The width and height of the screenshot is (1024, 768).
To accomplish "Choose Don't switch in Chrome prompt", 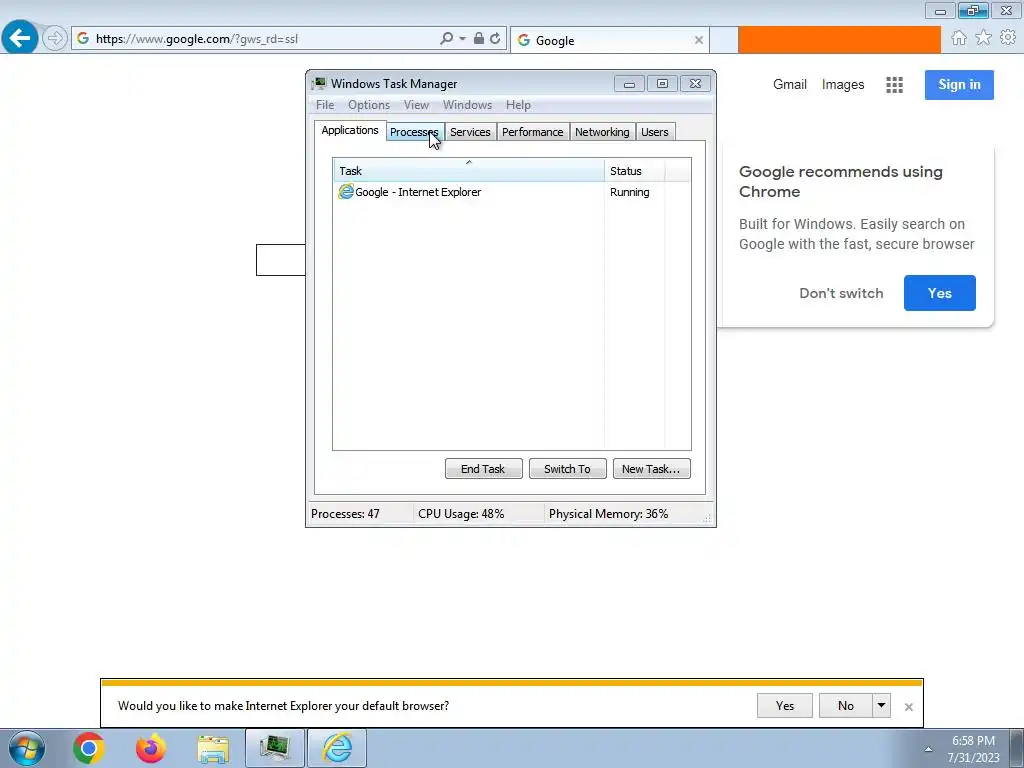I will pyautogui.click(x=841, y=293).
